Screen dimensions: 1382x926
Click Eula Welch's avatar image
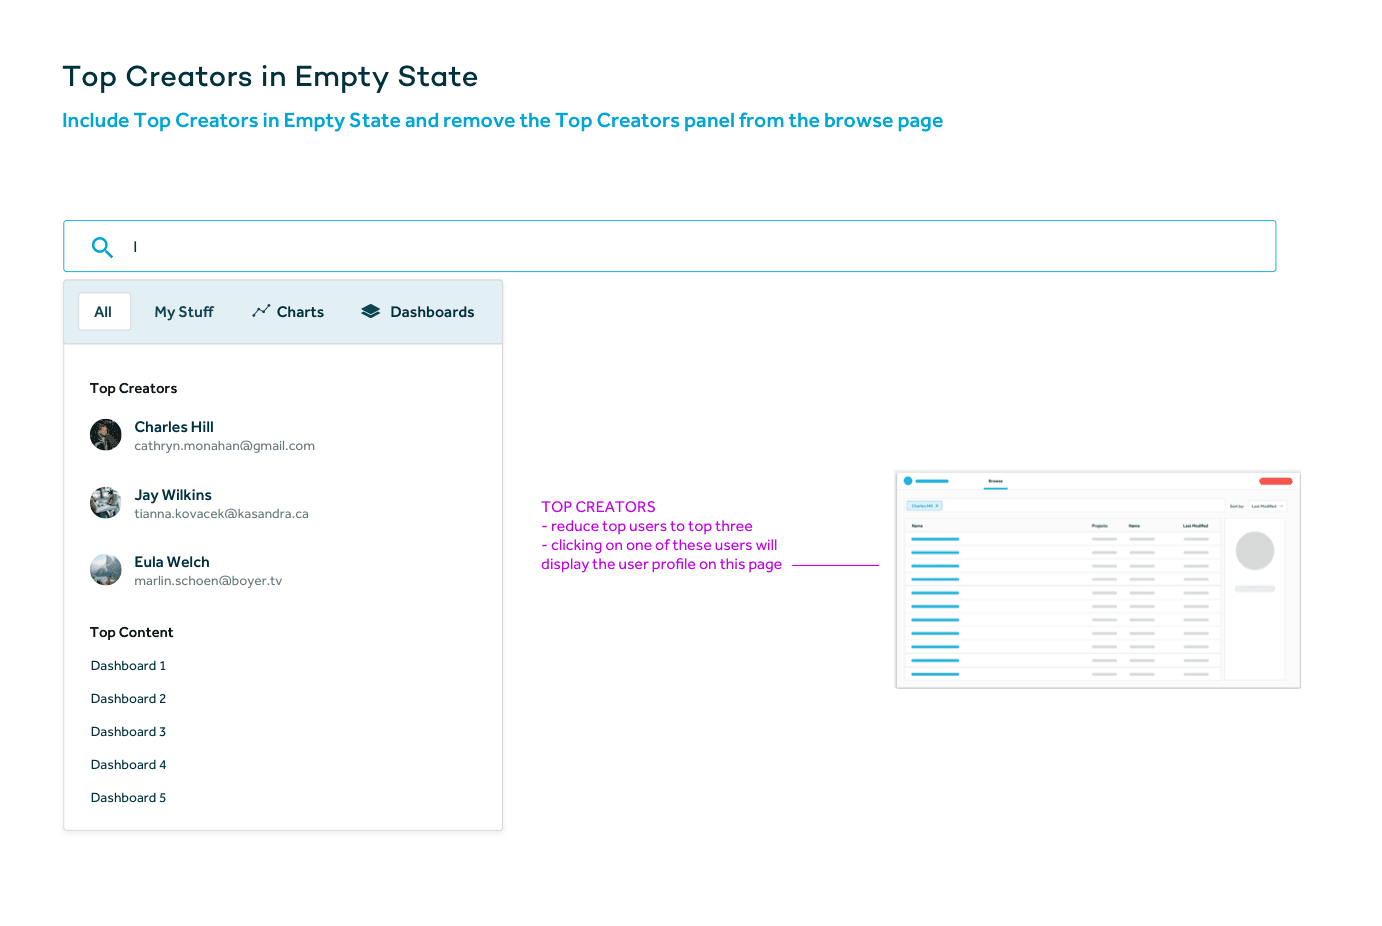106,570
